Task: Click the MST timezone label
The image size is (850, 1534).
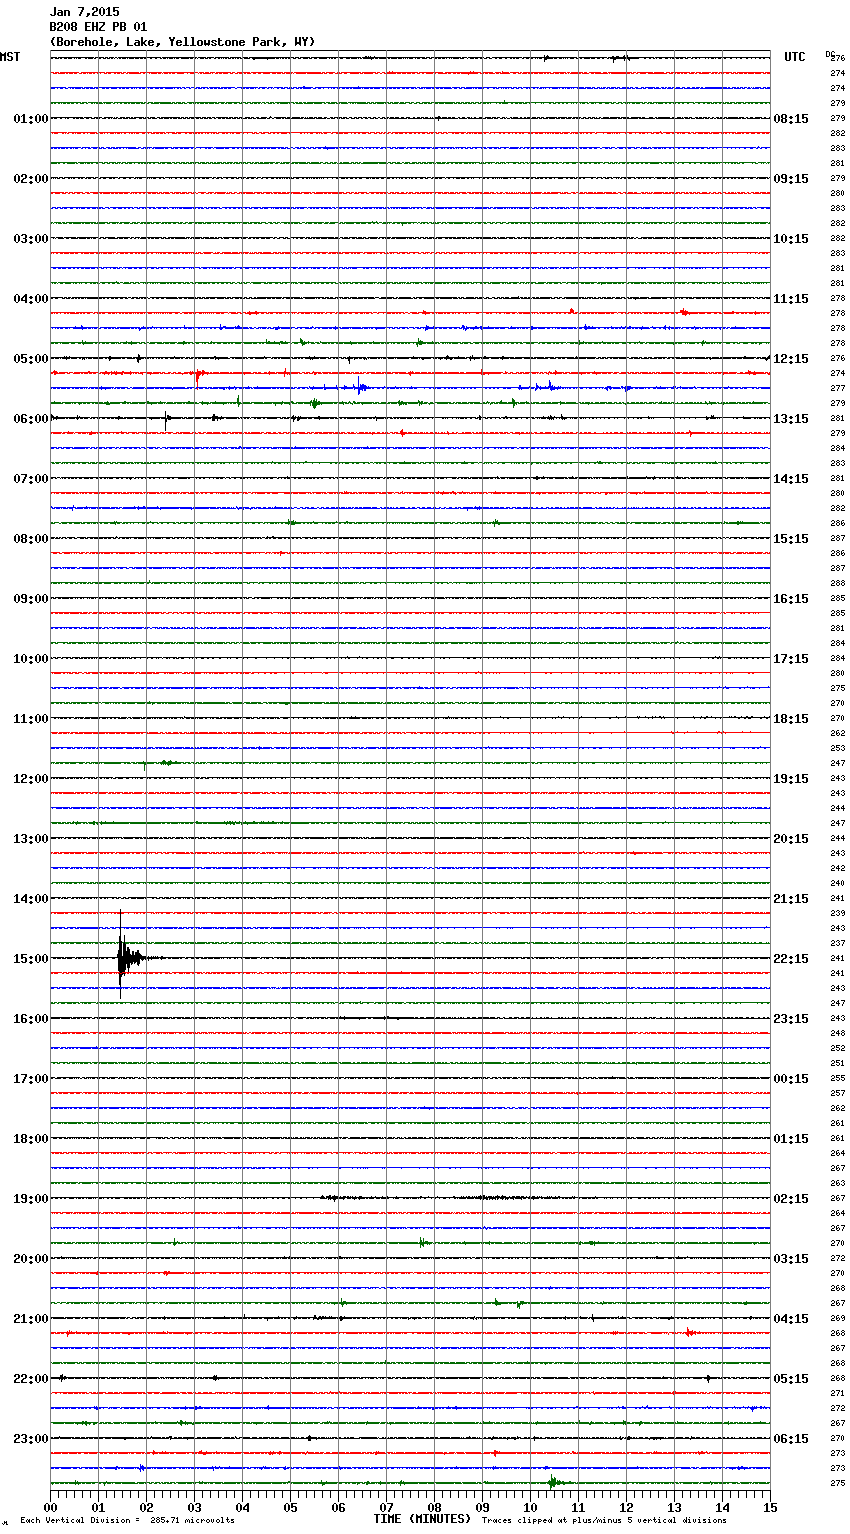Action: click(10, 57)
